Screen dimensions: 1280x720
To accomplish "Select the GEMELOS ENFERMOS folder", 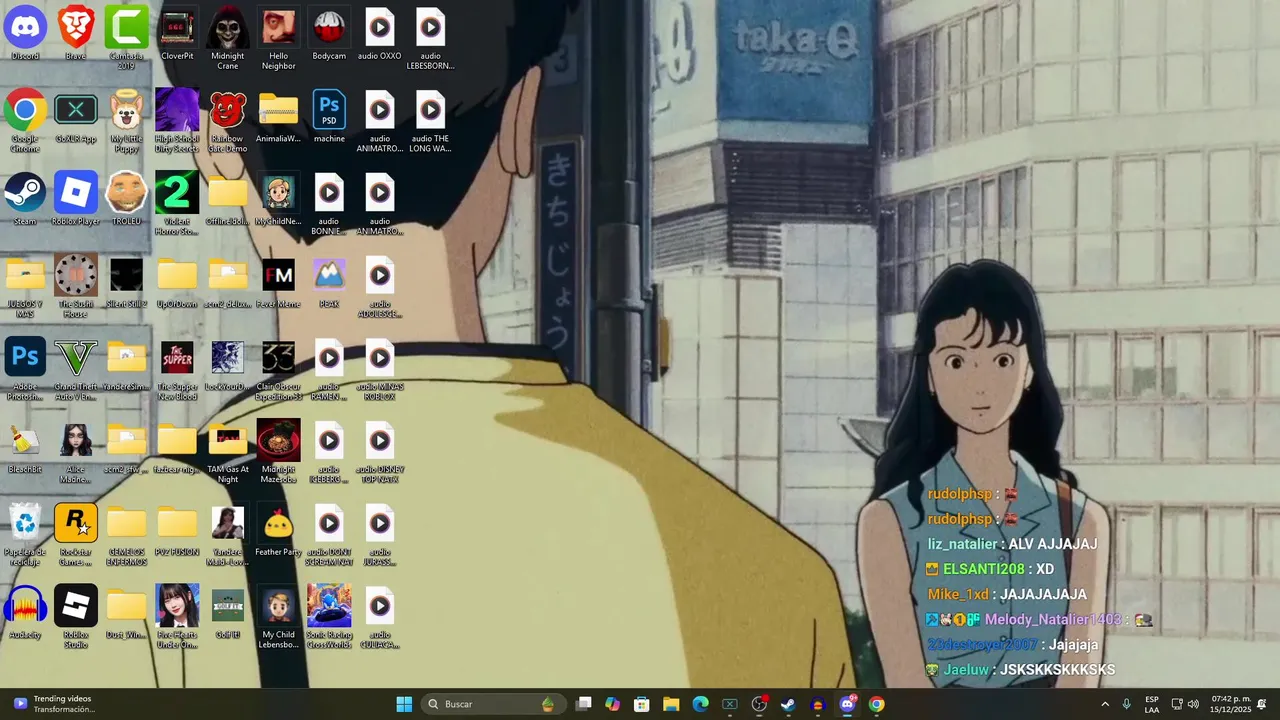I will click(x=126, y=535).
